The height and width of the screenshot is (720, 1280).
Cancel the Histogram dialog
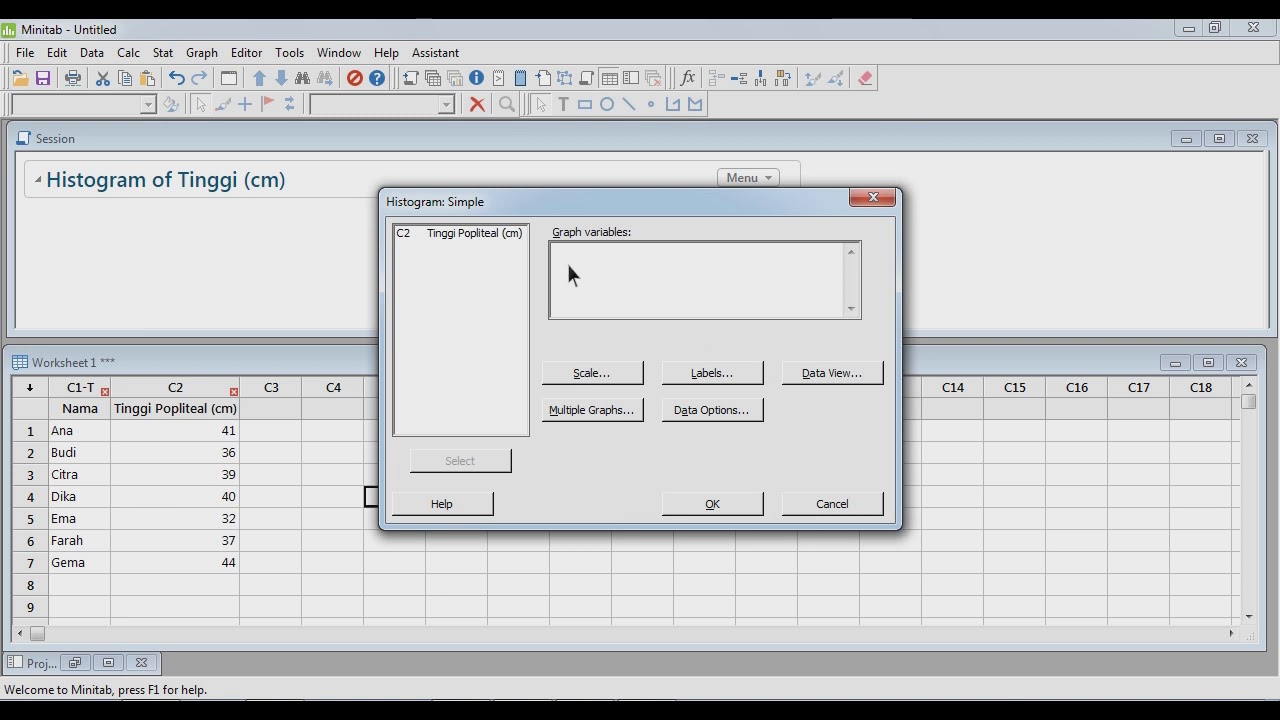pos(832,504)
